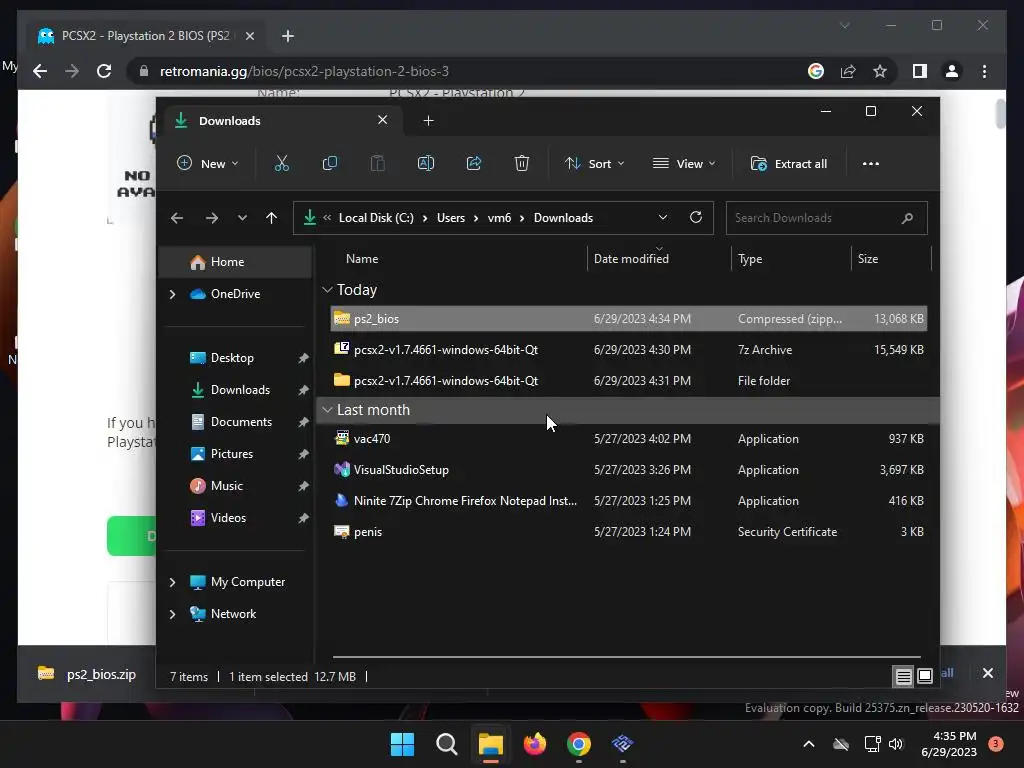This screenshot has height=768, width=1024.
Task: Show hidden system tray icons
Action: click(808, 744)
